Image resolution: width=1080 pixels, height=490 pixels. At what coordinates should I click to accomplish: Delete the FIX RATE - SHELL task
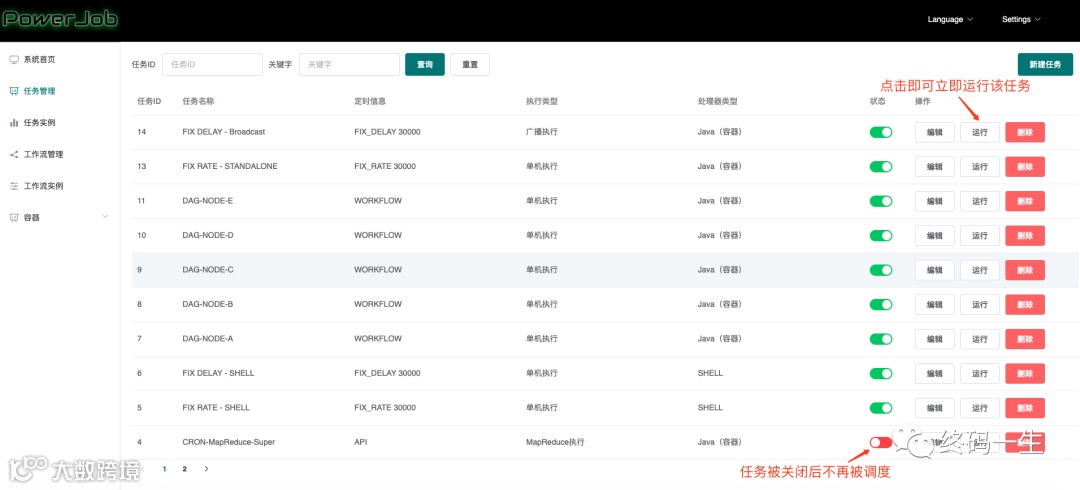[x=1025, y=408]
